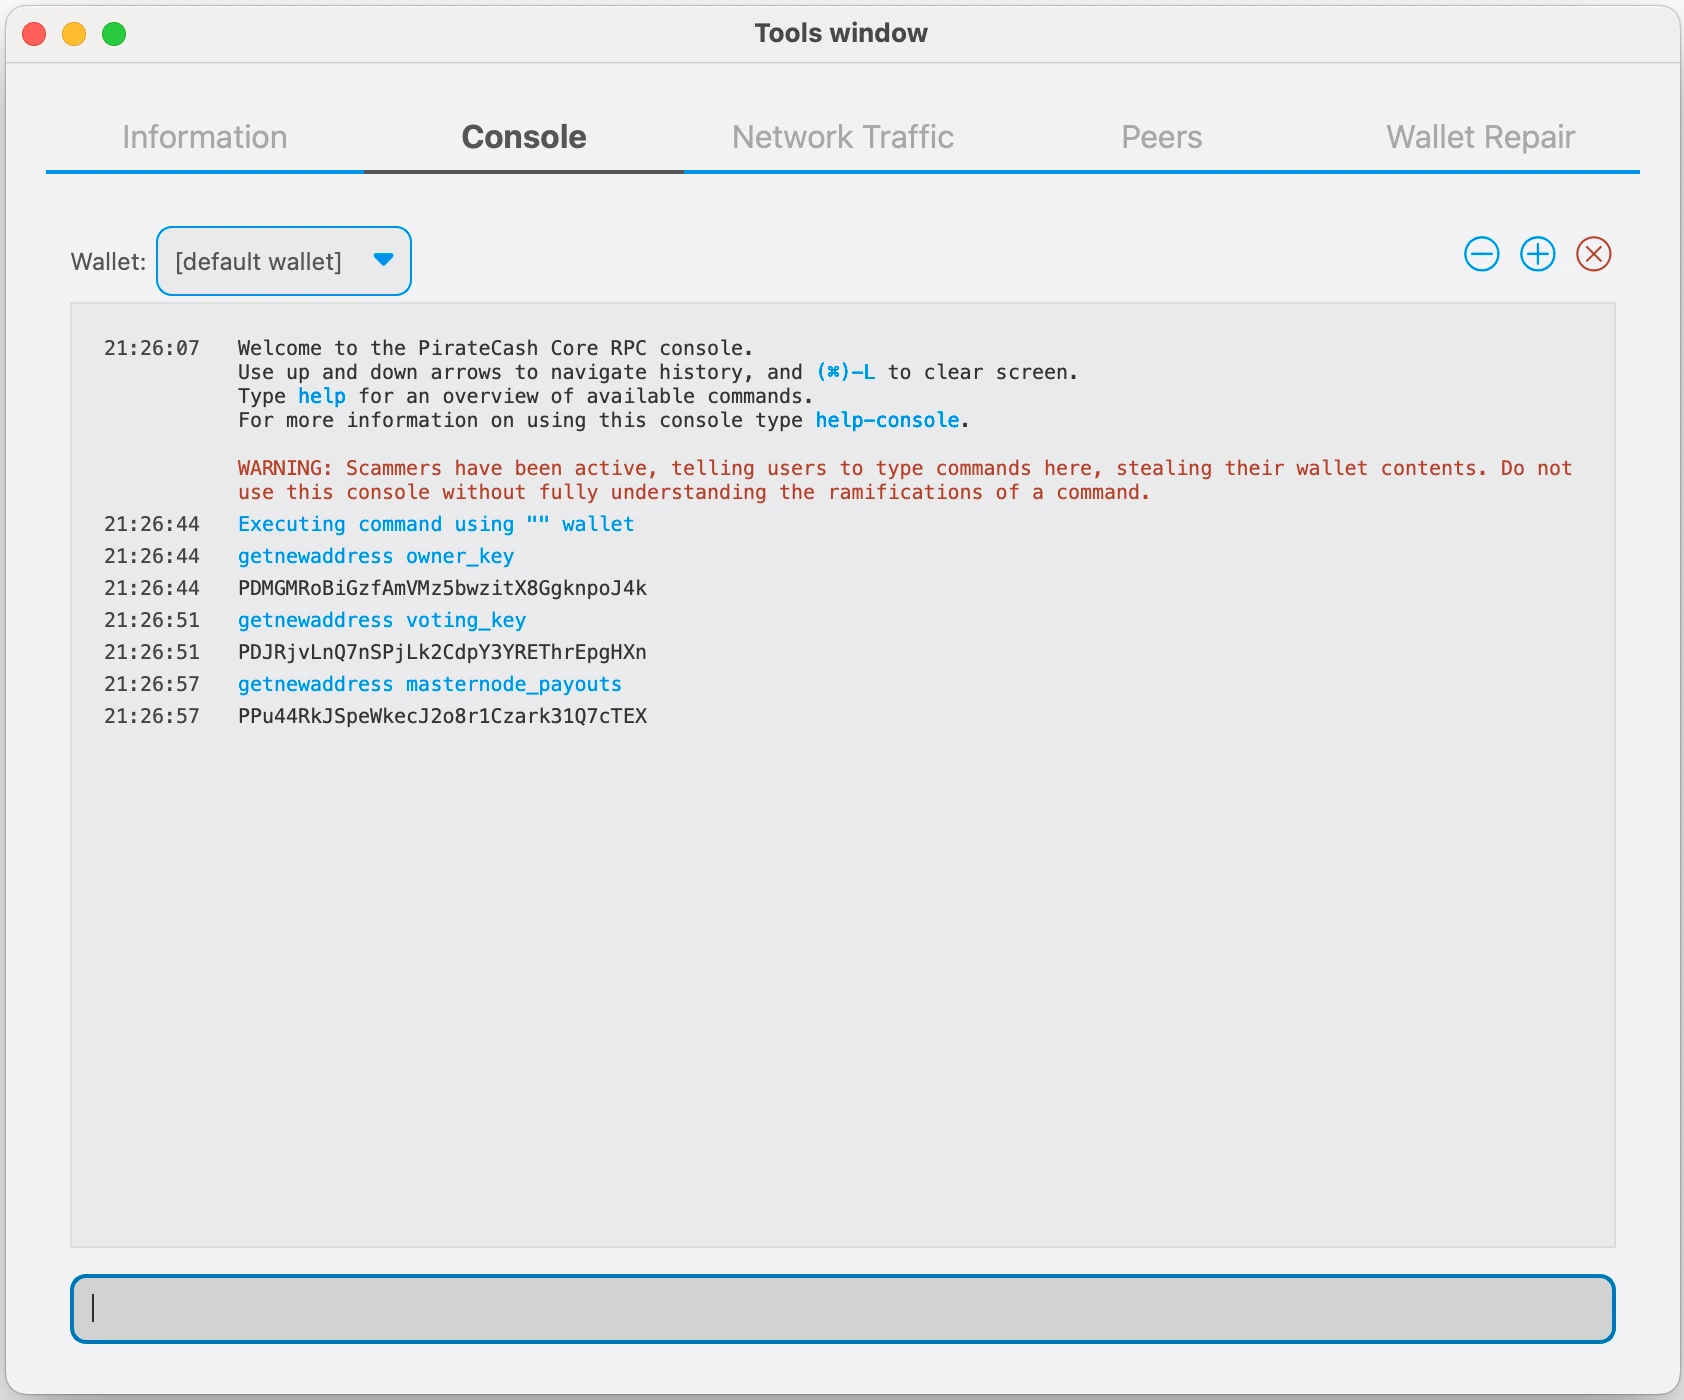1684x1400 pixels.
Task: Open the Wallet selection dropdown
Action: pyautogui.click(x=284, y=261)
